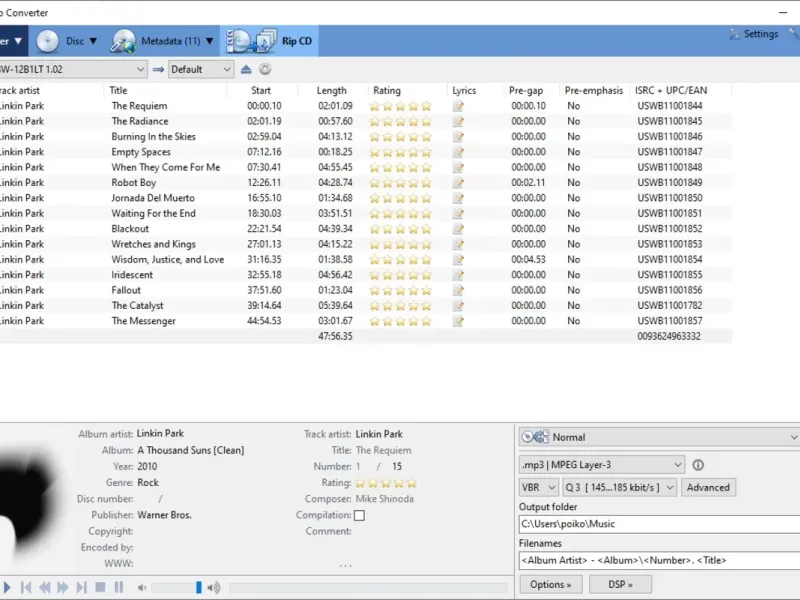Click the Advanced encoder button

click(x=708, y=487)
